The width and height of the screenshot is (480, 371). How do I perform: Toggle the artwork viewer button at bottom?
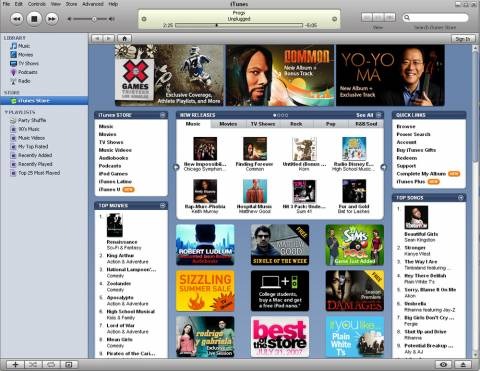pyautogui.click(x=69, y=365)
